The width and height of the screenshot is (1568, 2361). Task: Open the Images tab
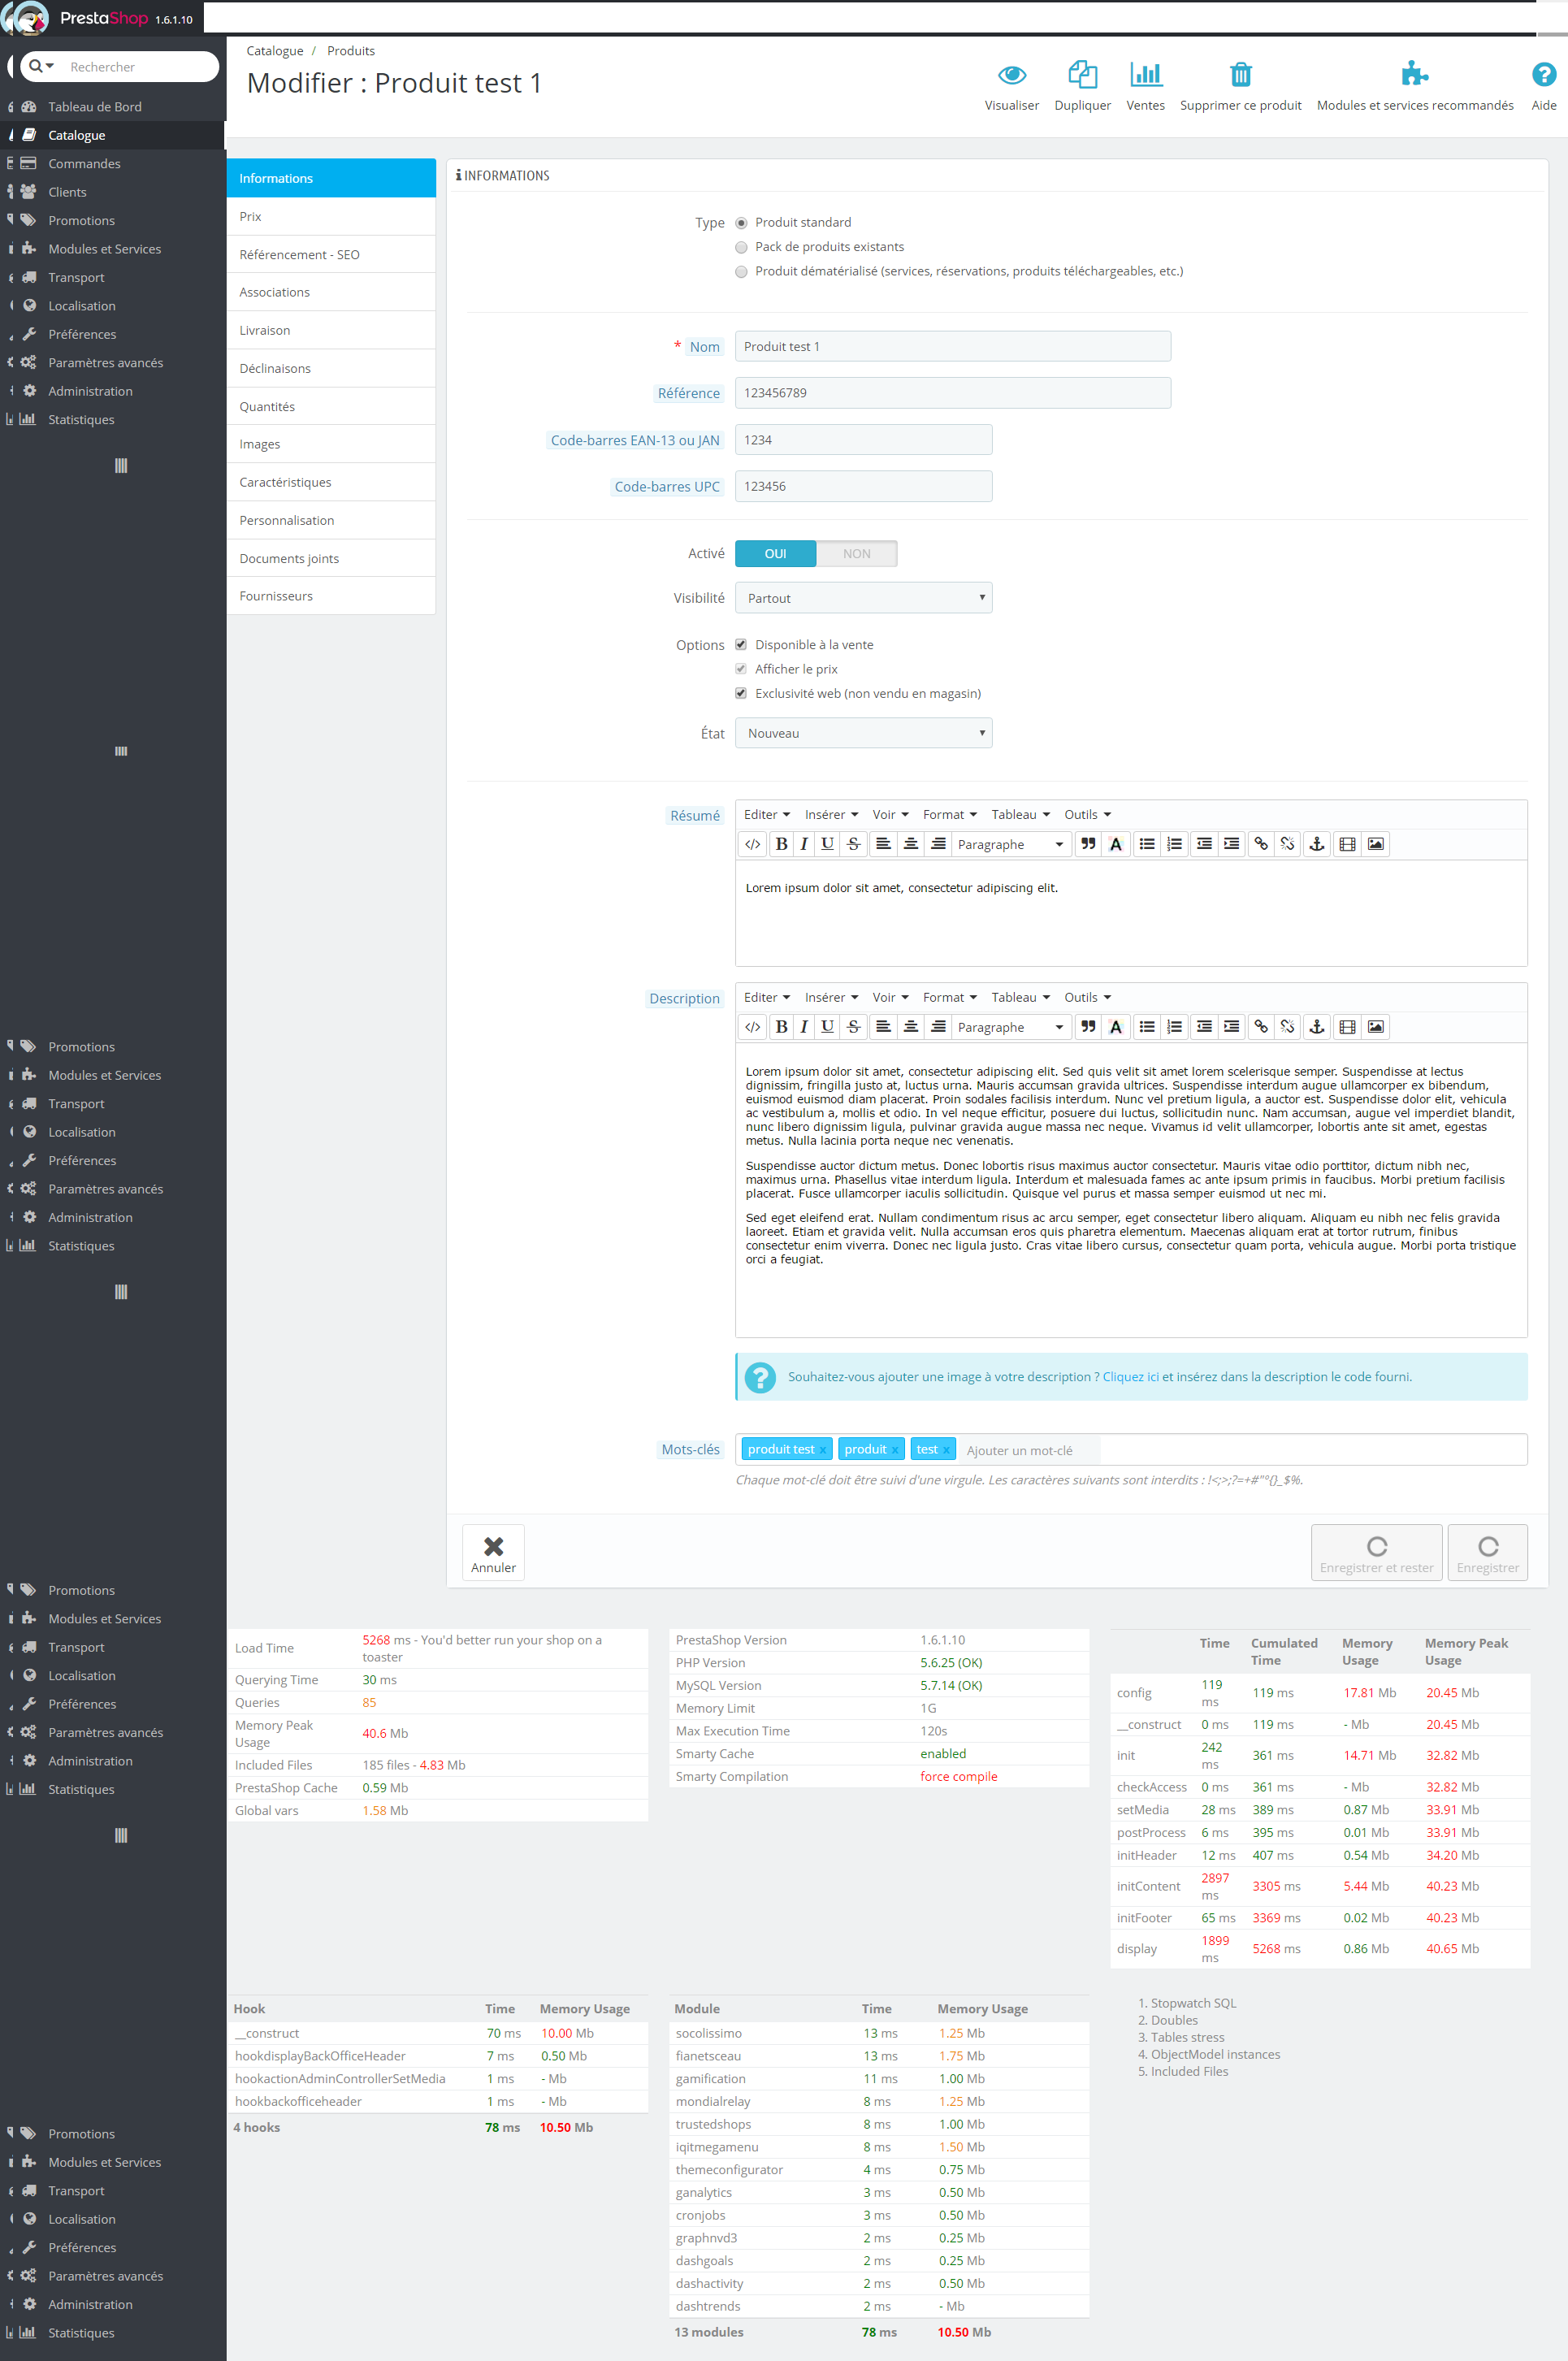point(331,445)
